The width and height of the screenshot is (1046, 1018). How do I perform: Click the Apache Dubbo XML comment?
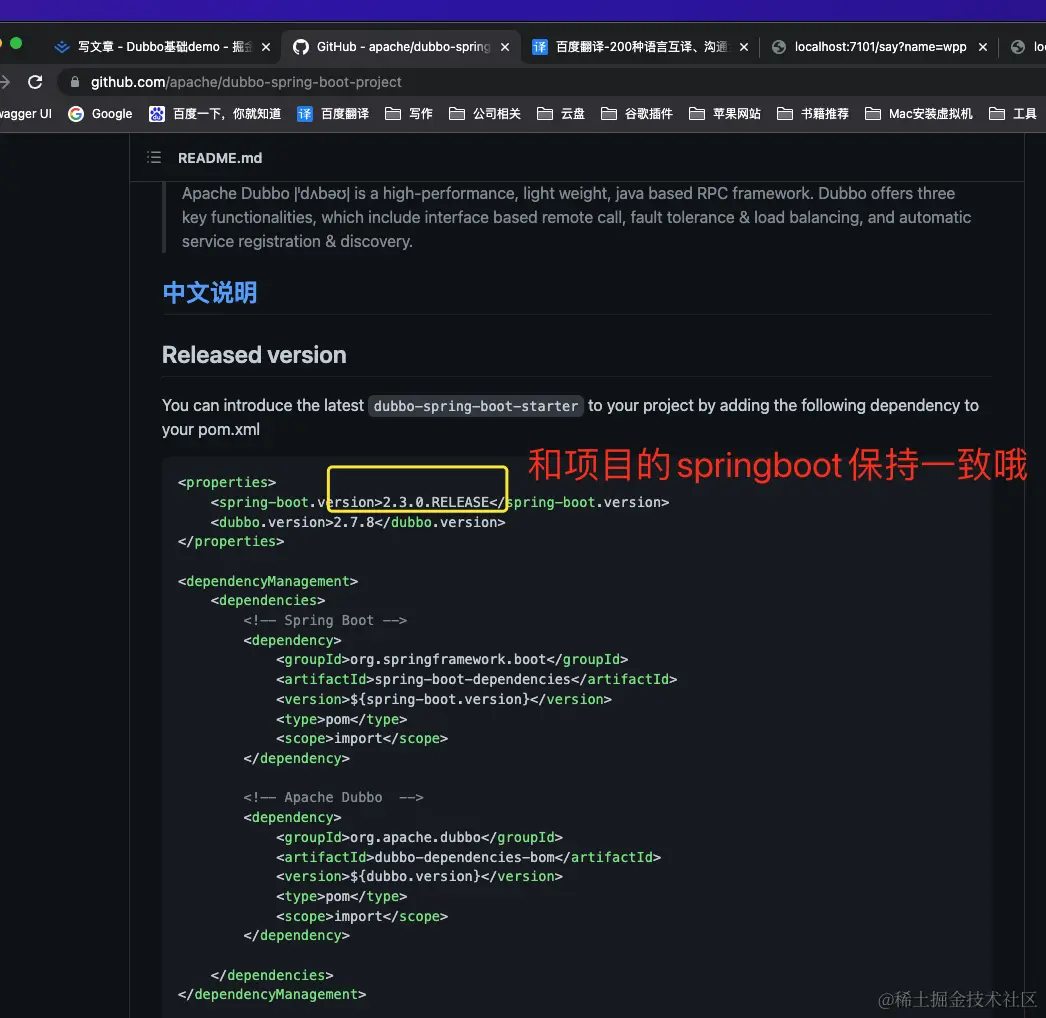click(x=333, y=797)
